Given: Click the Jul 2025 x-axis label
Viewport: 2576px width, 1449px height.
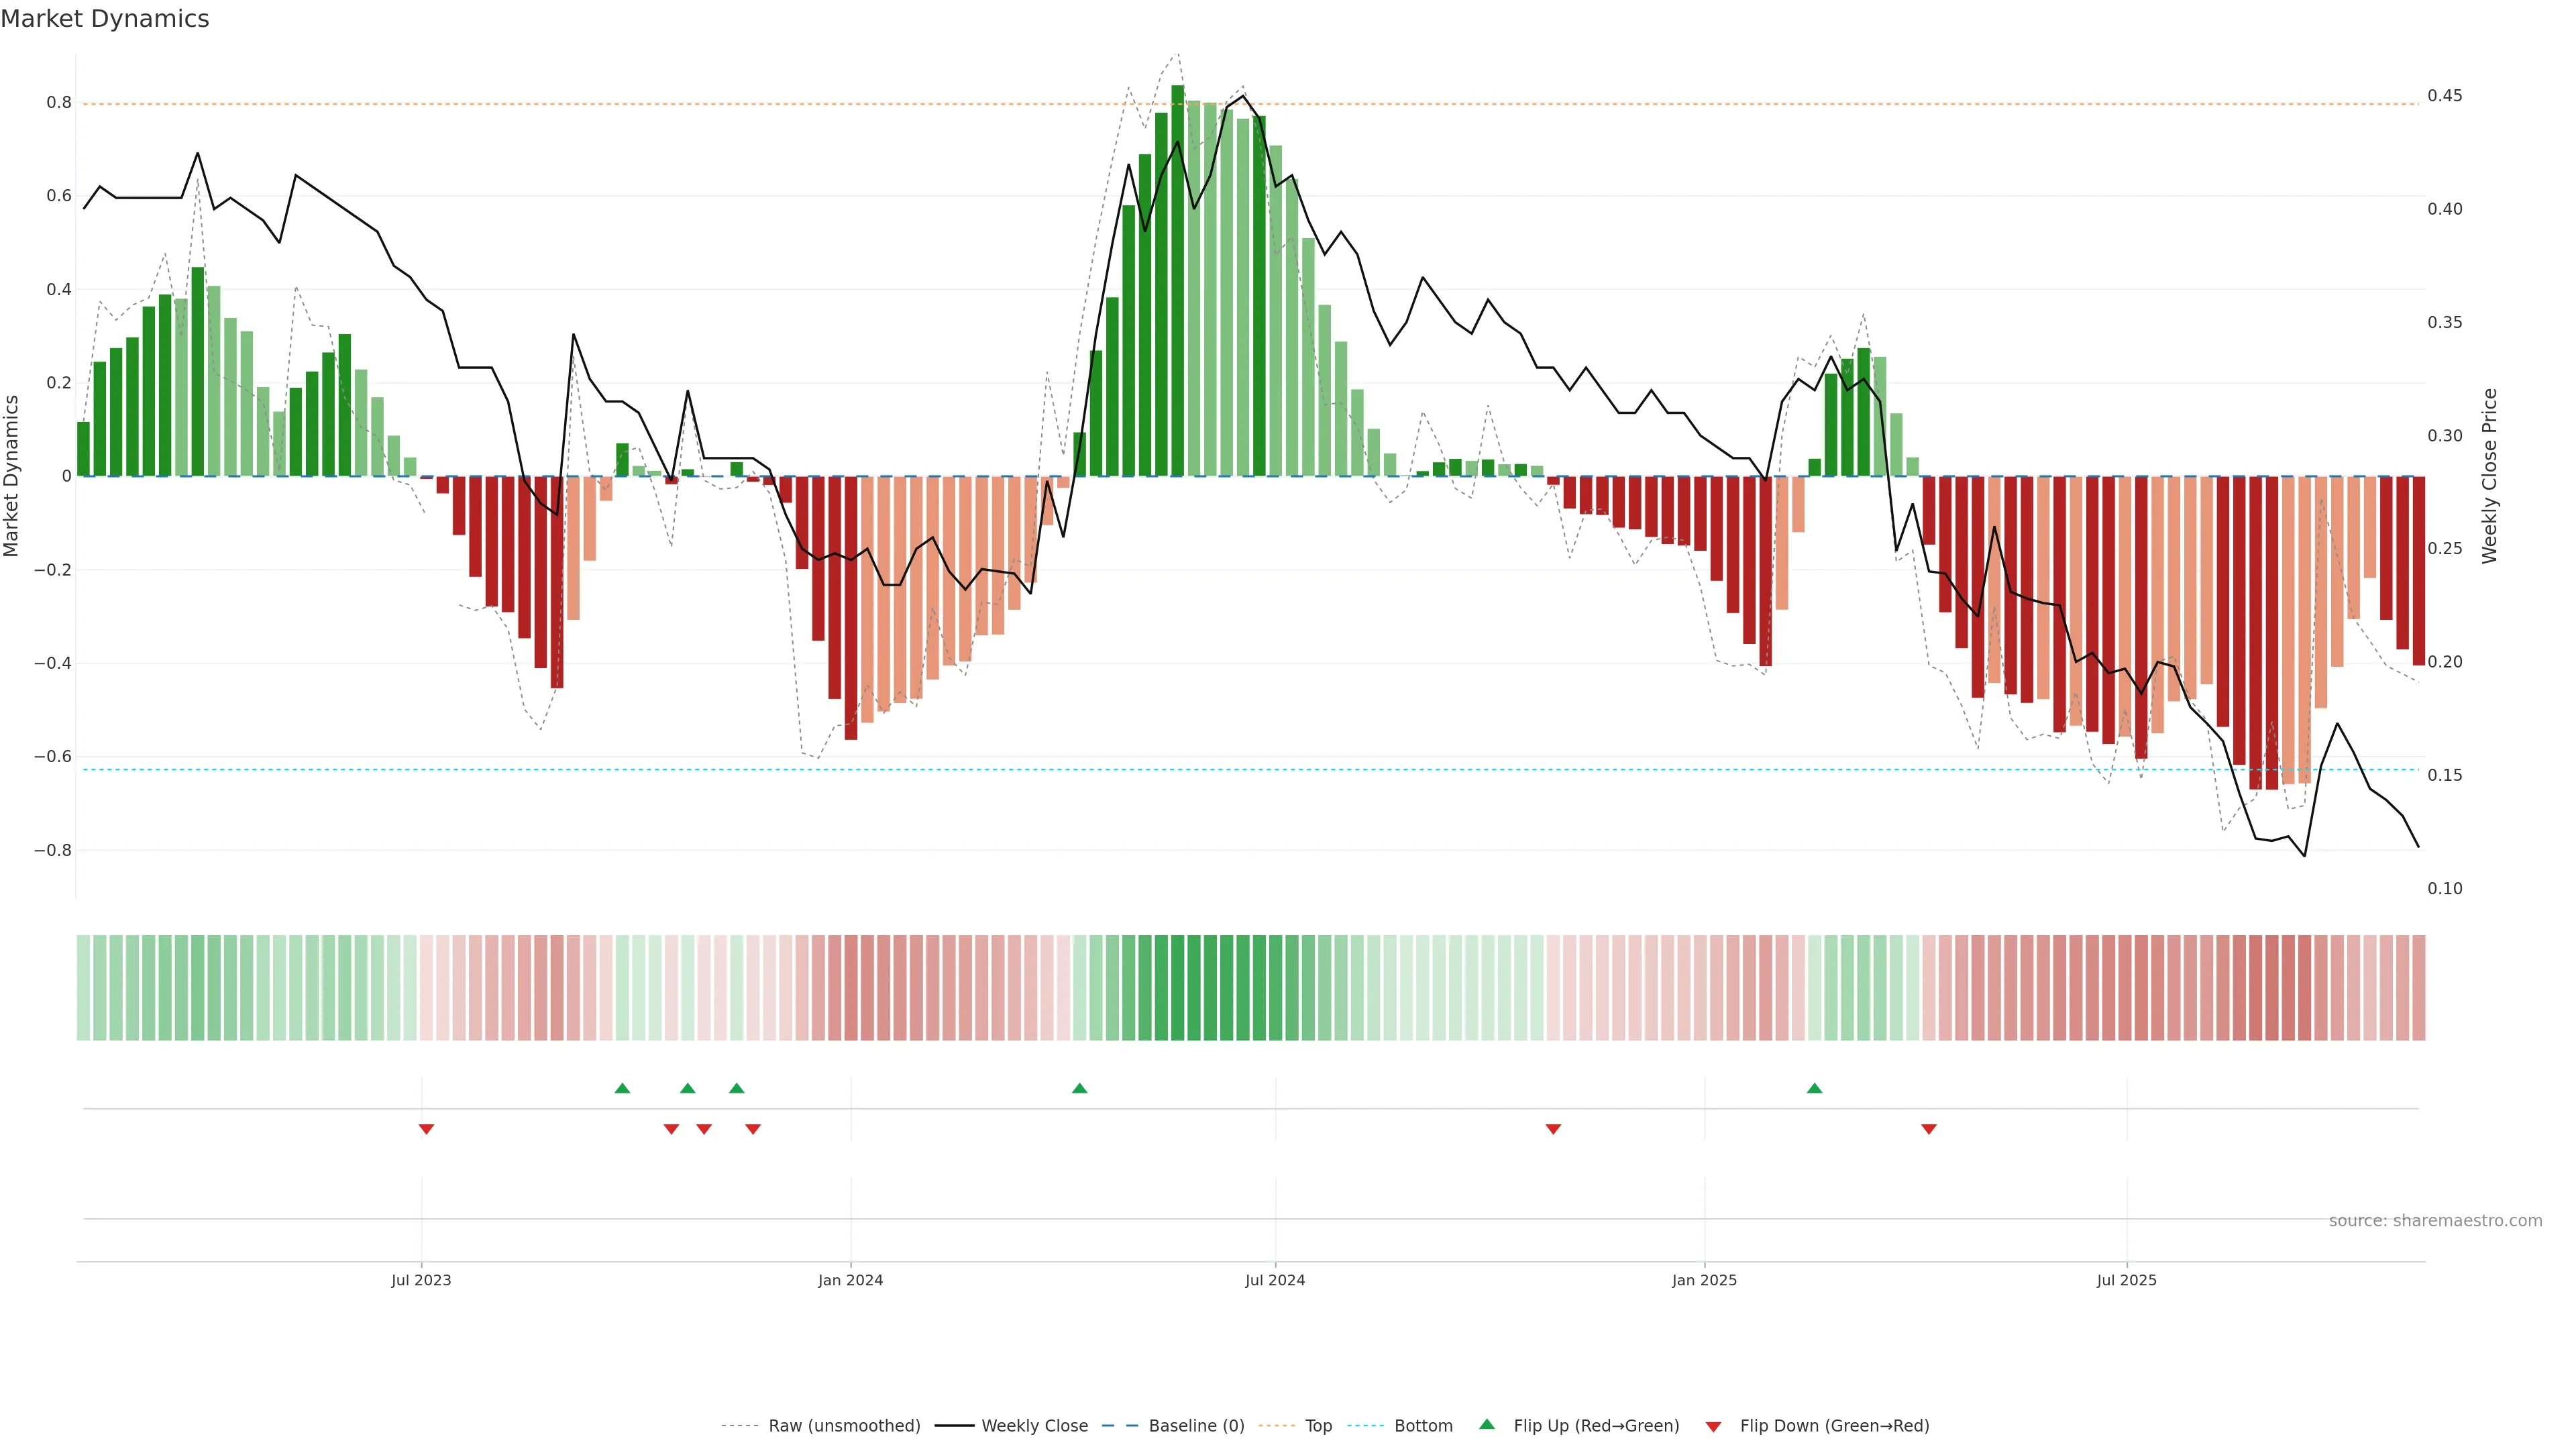Looking at the screenshot, I should click(x=2126, y=1280).
